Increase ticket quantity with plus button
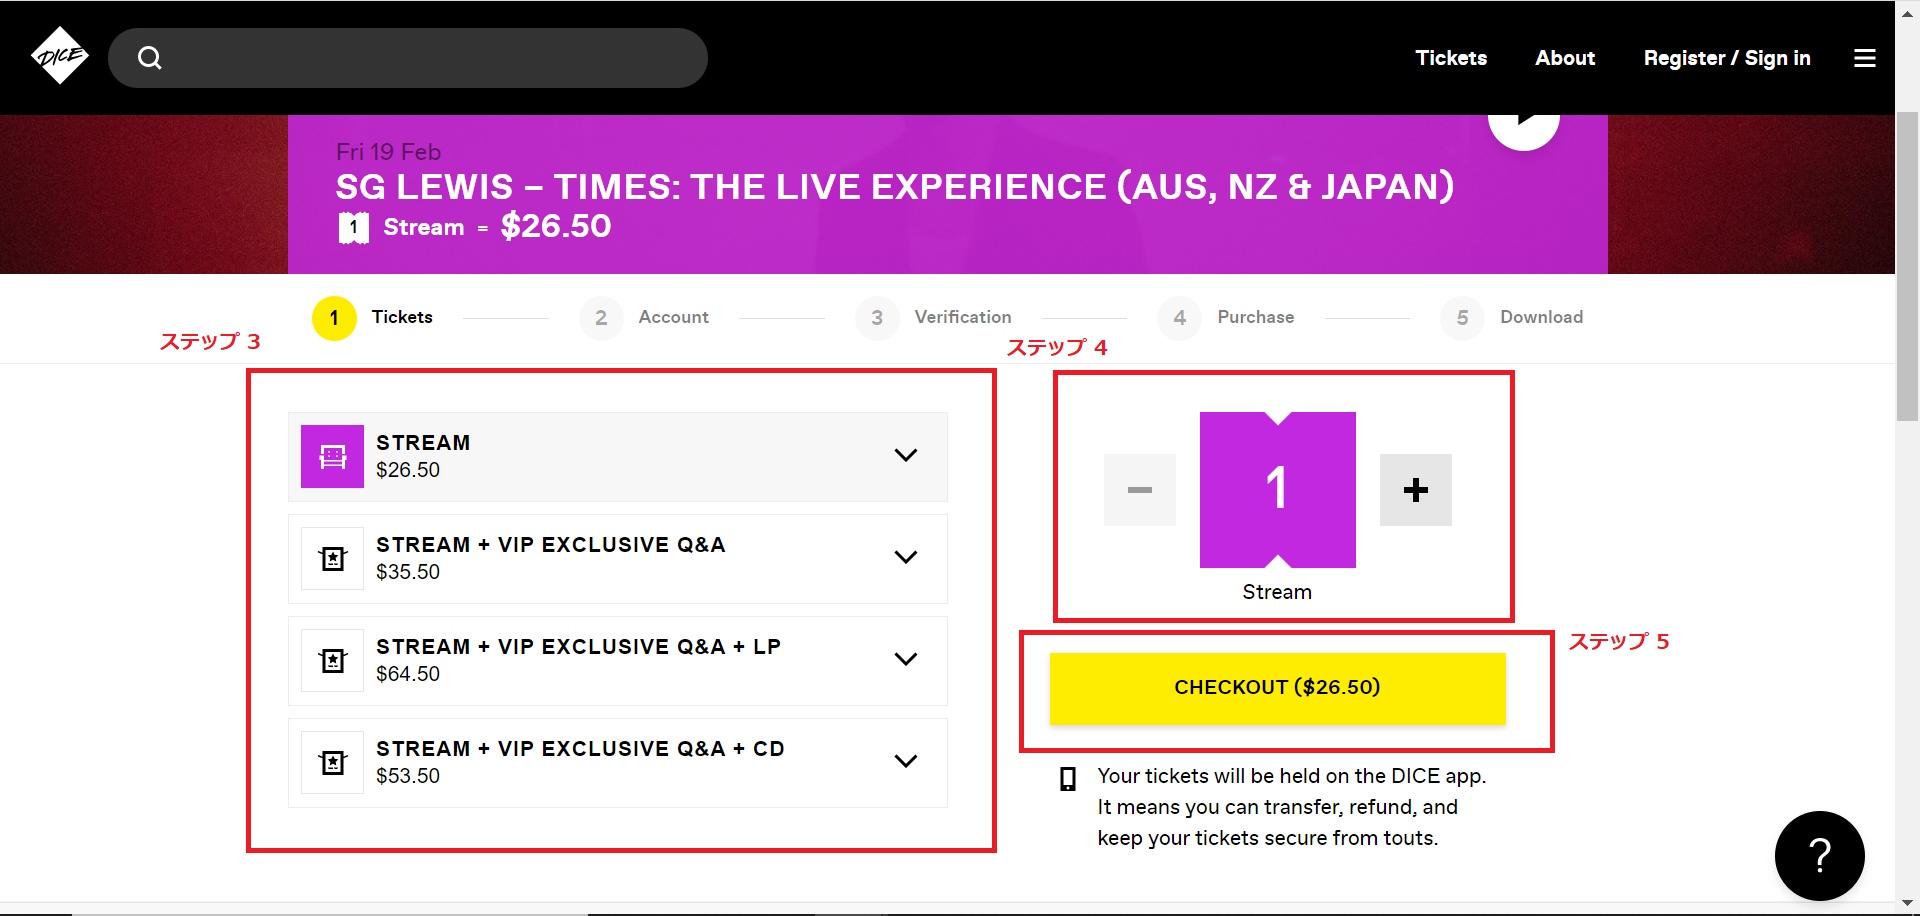 tap(1415, 490)
